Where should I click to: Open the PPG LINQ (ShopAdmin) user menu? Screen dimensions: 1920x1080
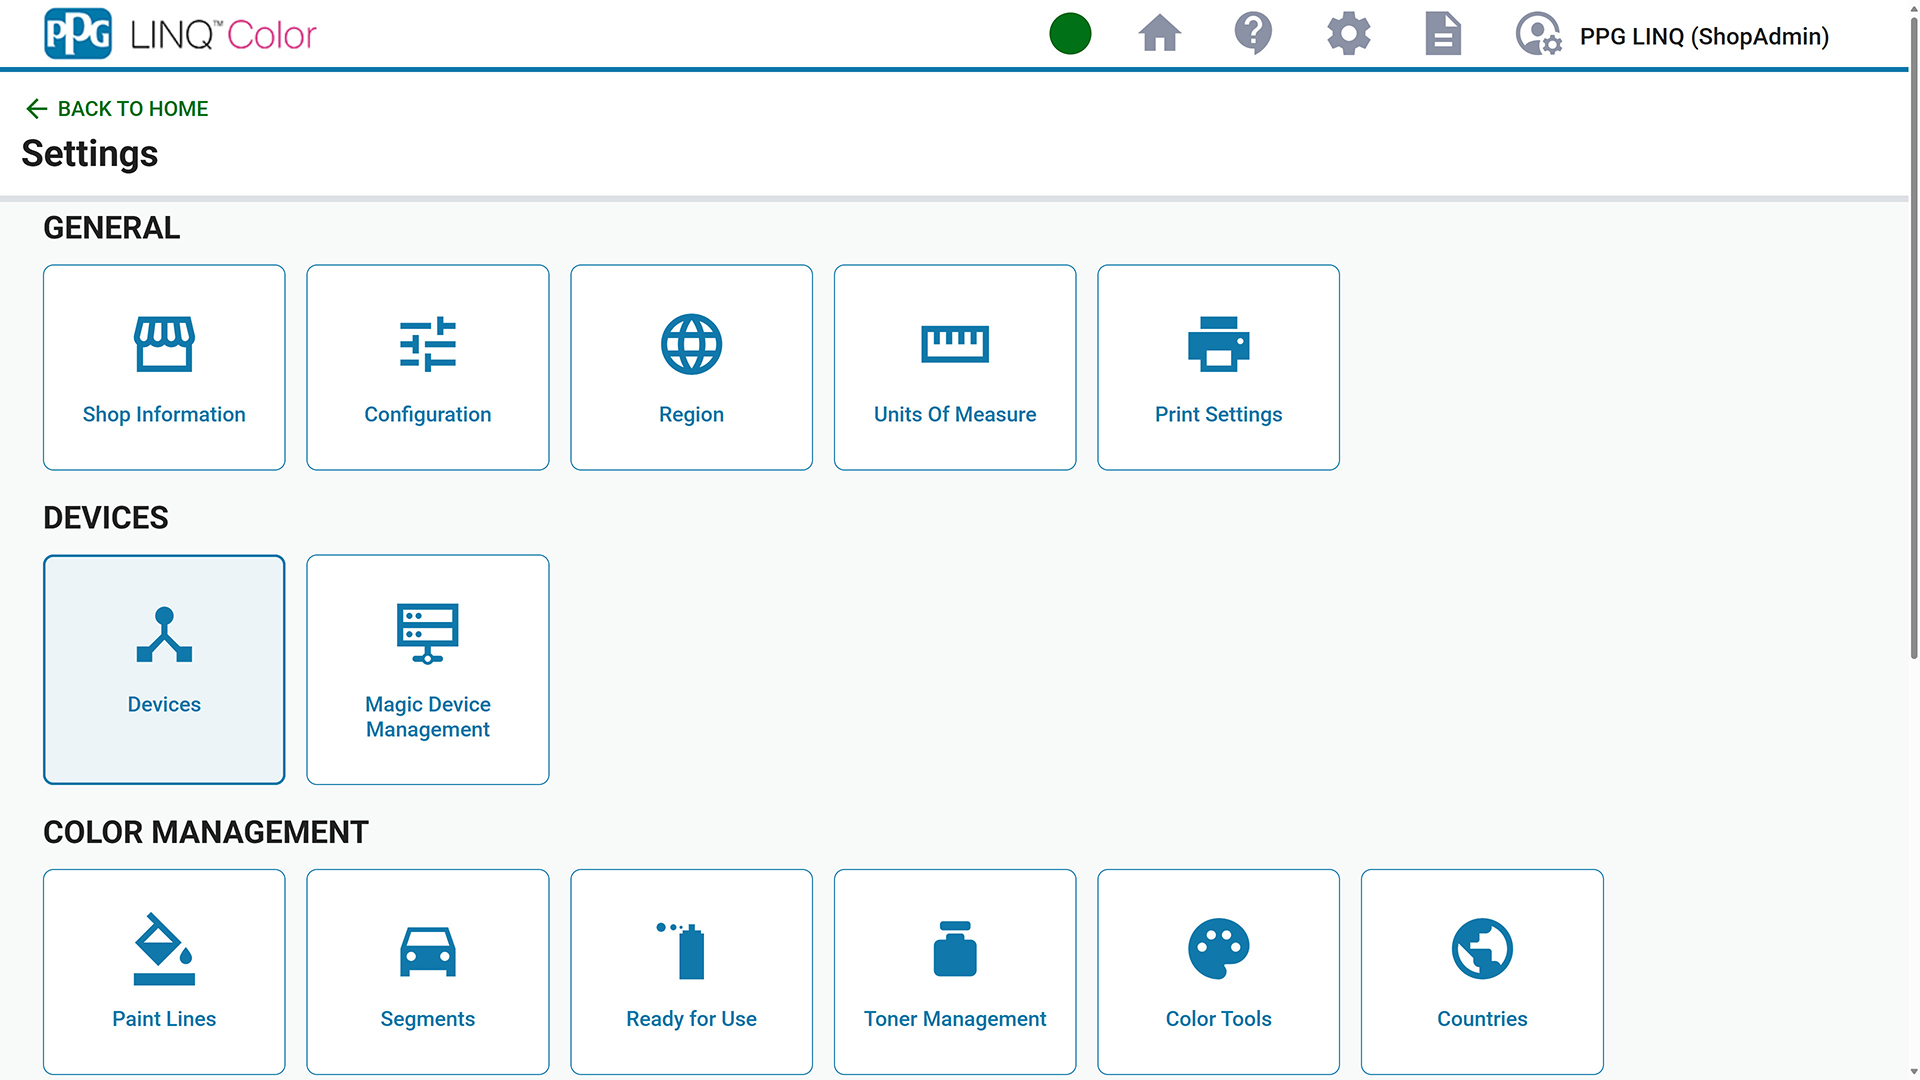(x=1672, y=36)
